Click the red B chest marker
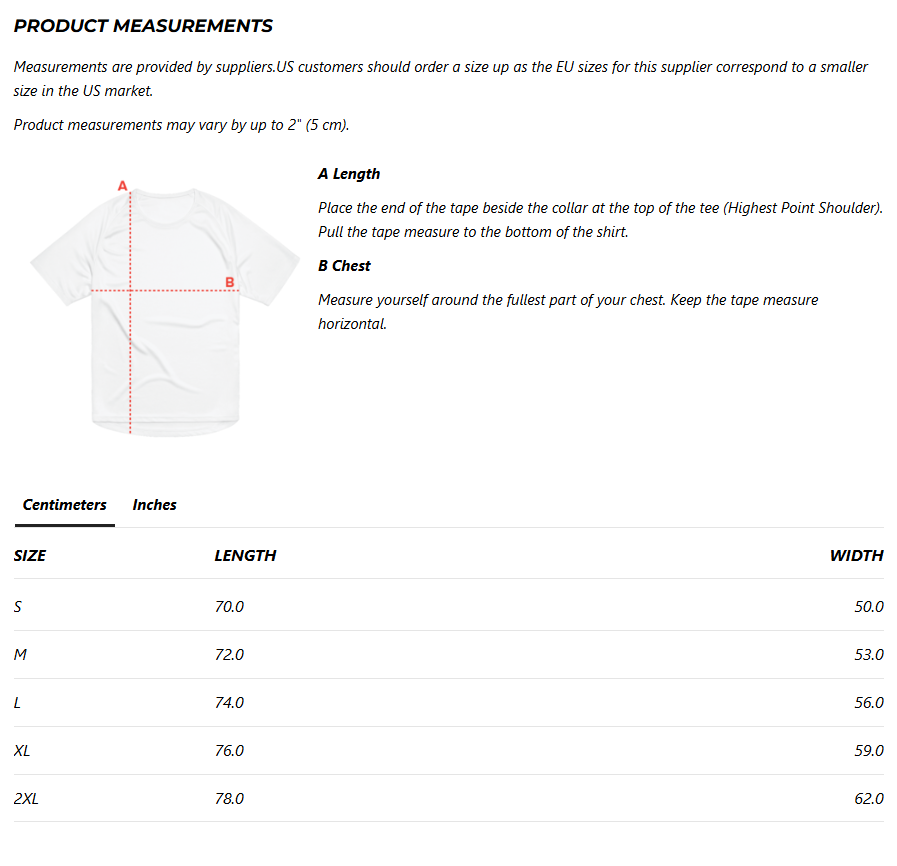This screenshot has height=866, width=897. tap(229, 282)
